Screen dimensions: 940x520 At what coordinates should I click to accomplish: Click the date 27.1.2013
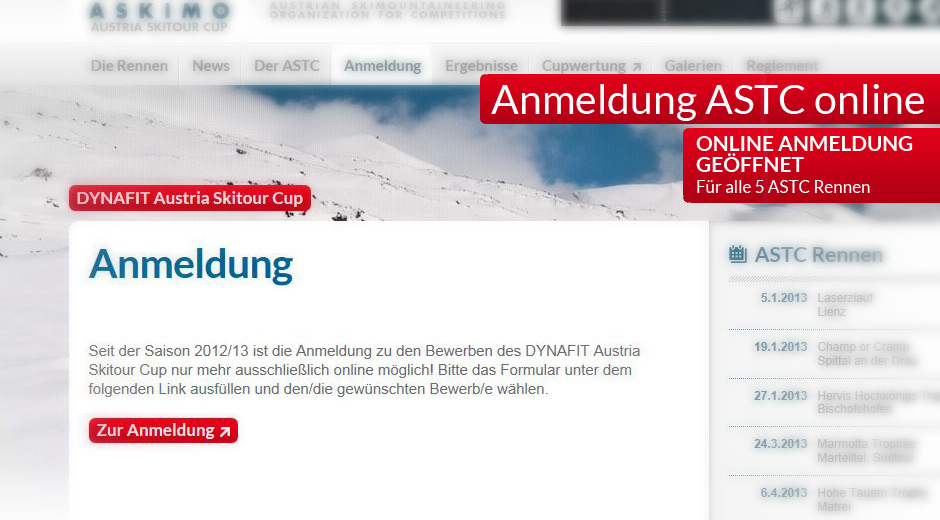pyautogui.click(x=781, y=396)
